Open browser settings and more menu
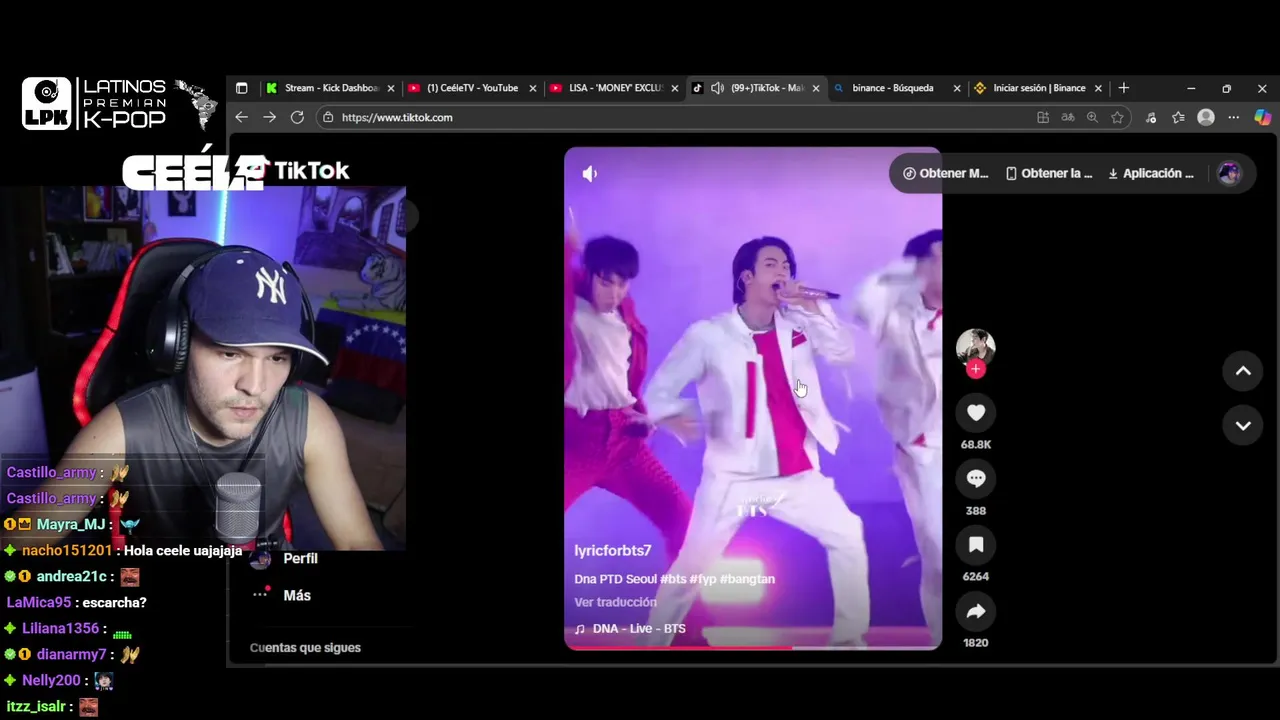The image size is (1280, 720). (x=1234, y=117)
